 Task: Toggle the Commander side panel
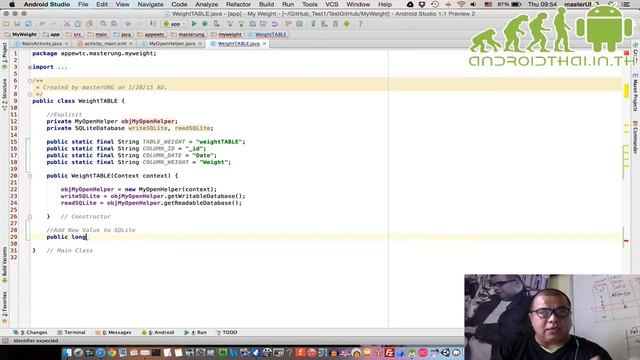tap(636, 137)
